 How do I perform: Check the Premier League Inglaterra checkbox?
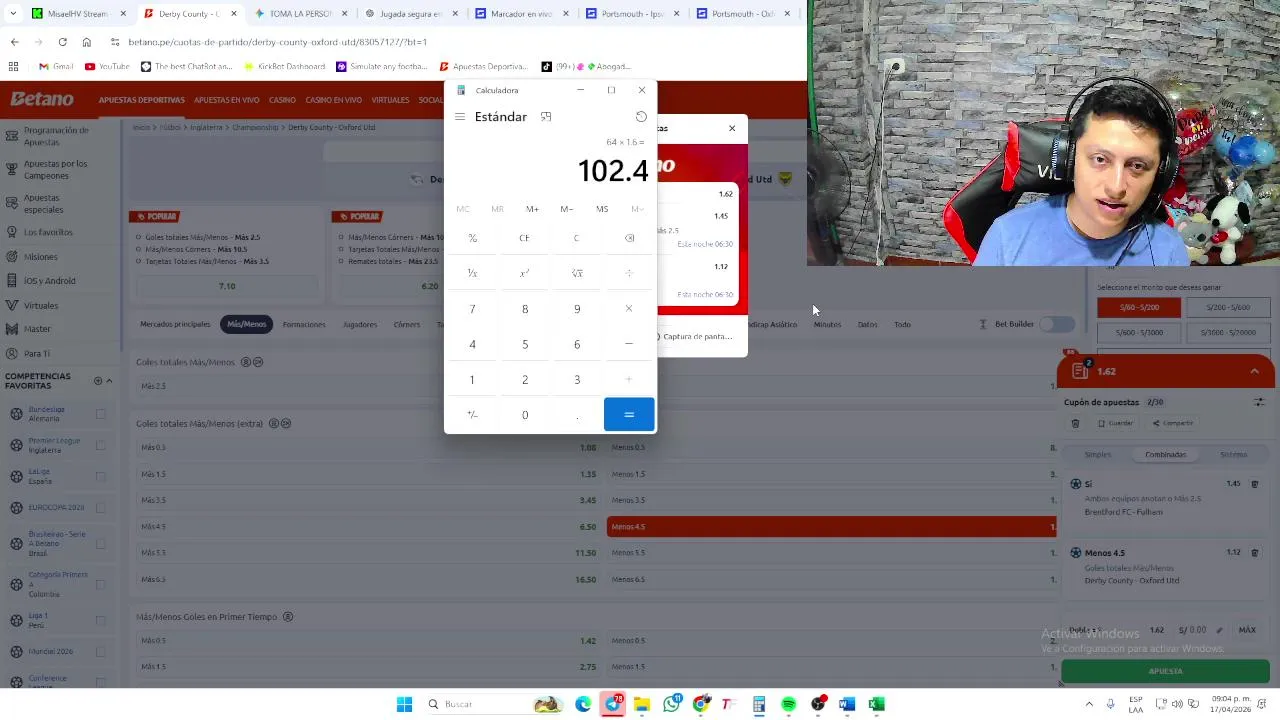[100, 445]
